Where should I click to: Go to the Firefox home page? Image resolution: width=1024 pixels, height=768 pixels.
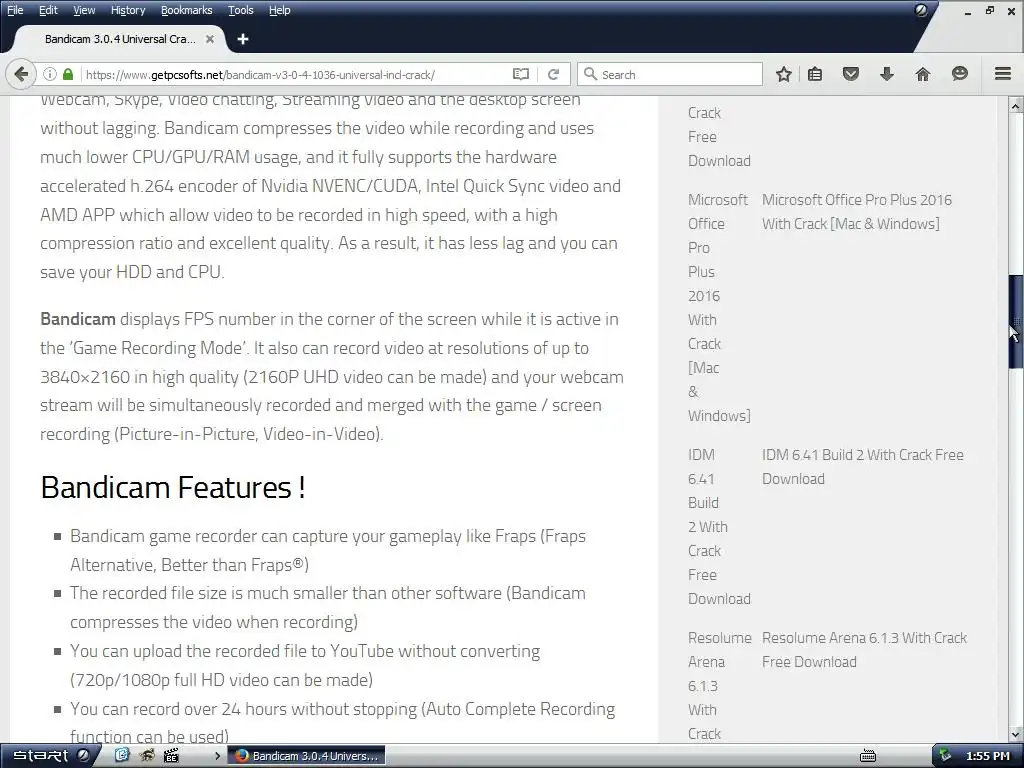tap(922, 74)
